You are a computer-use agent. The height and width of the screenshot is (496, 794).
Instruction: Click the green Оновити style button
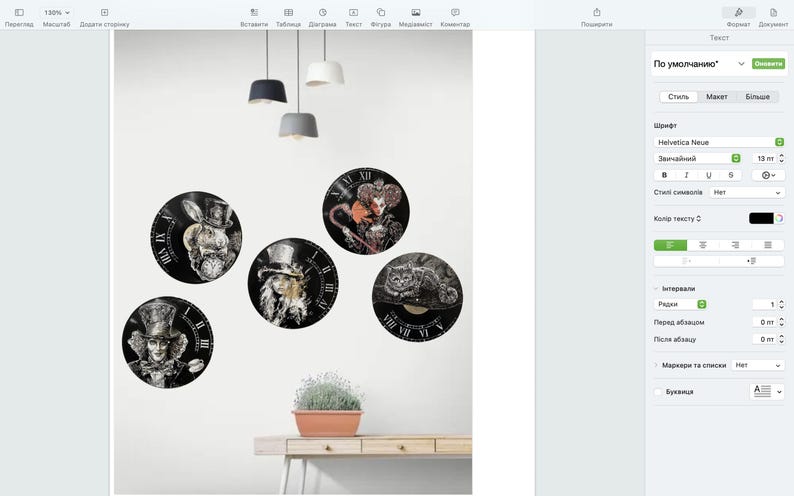point(768,64)
